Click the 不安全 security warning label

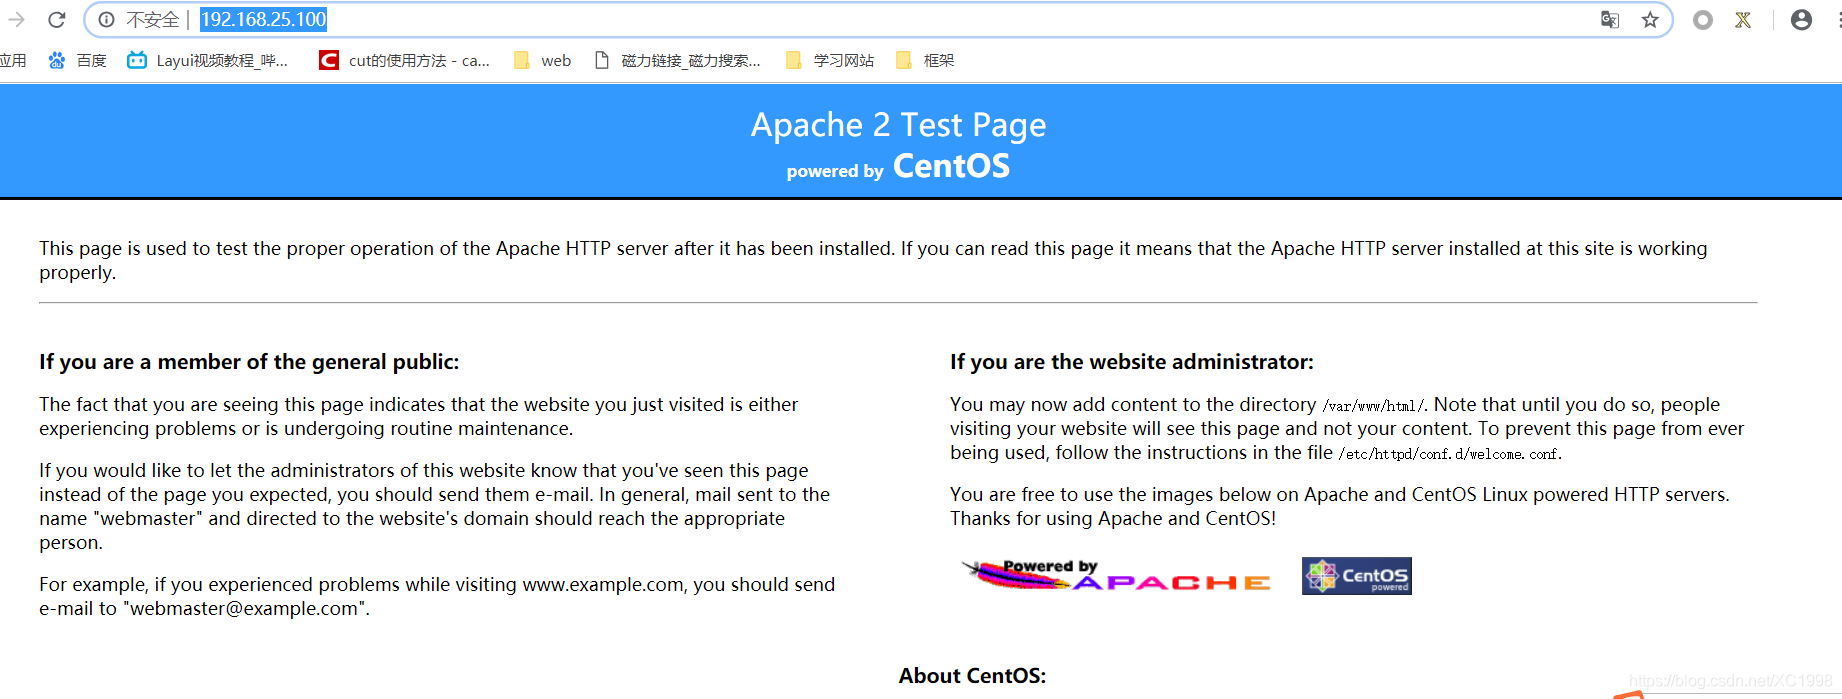coord(152,19)
